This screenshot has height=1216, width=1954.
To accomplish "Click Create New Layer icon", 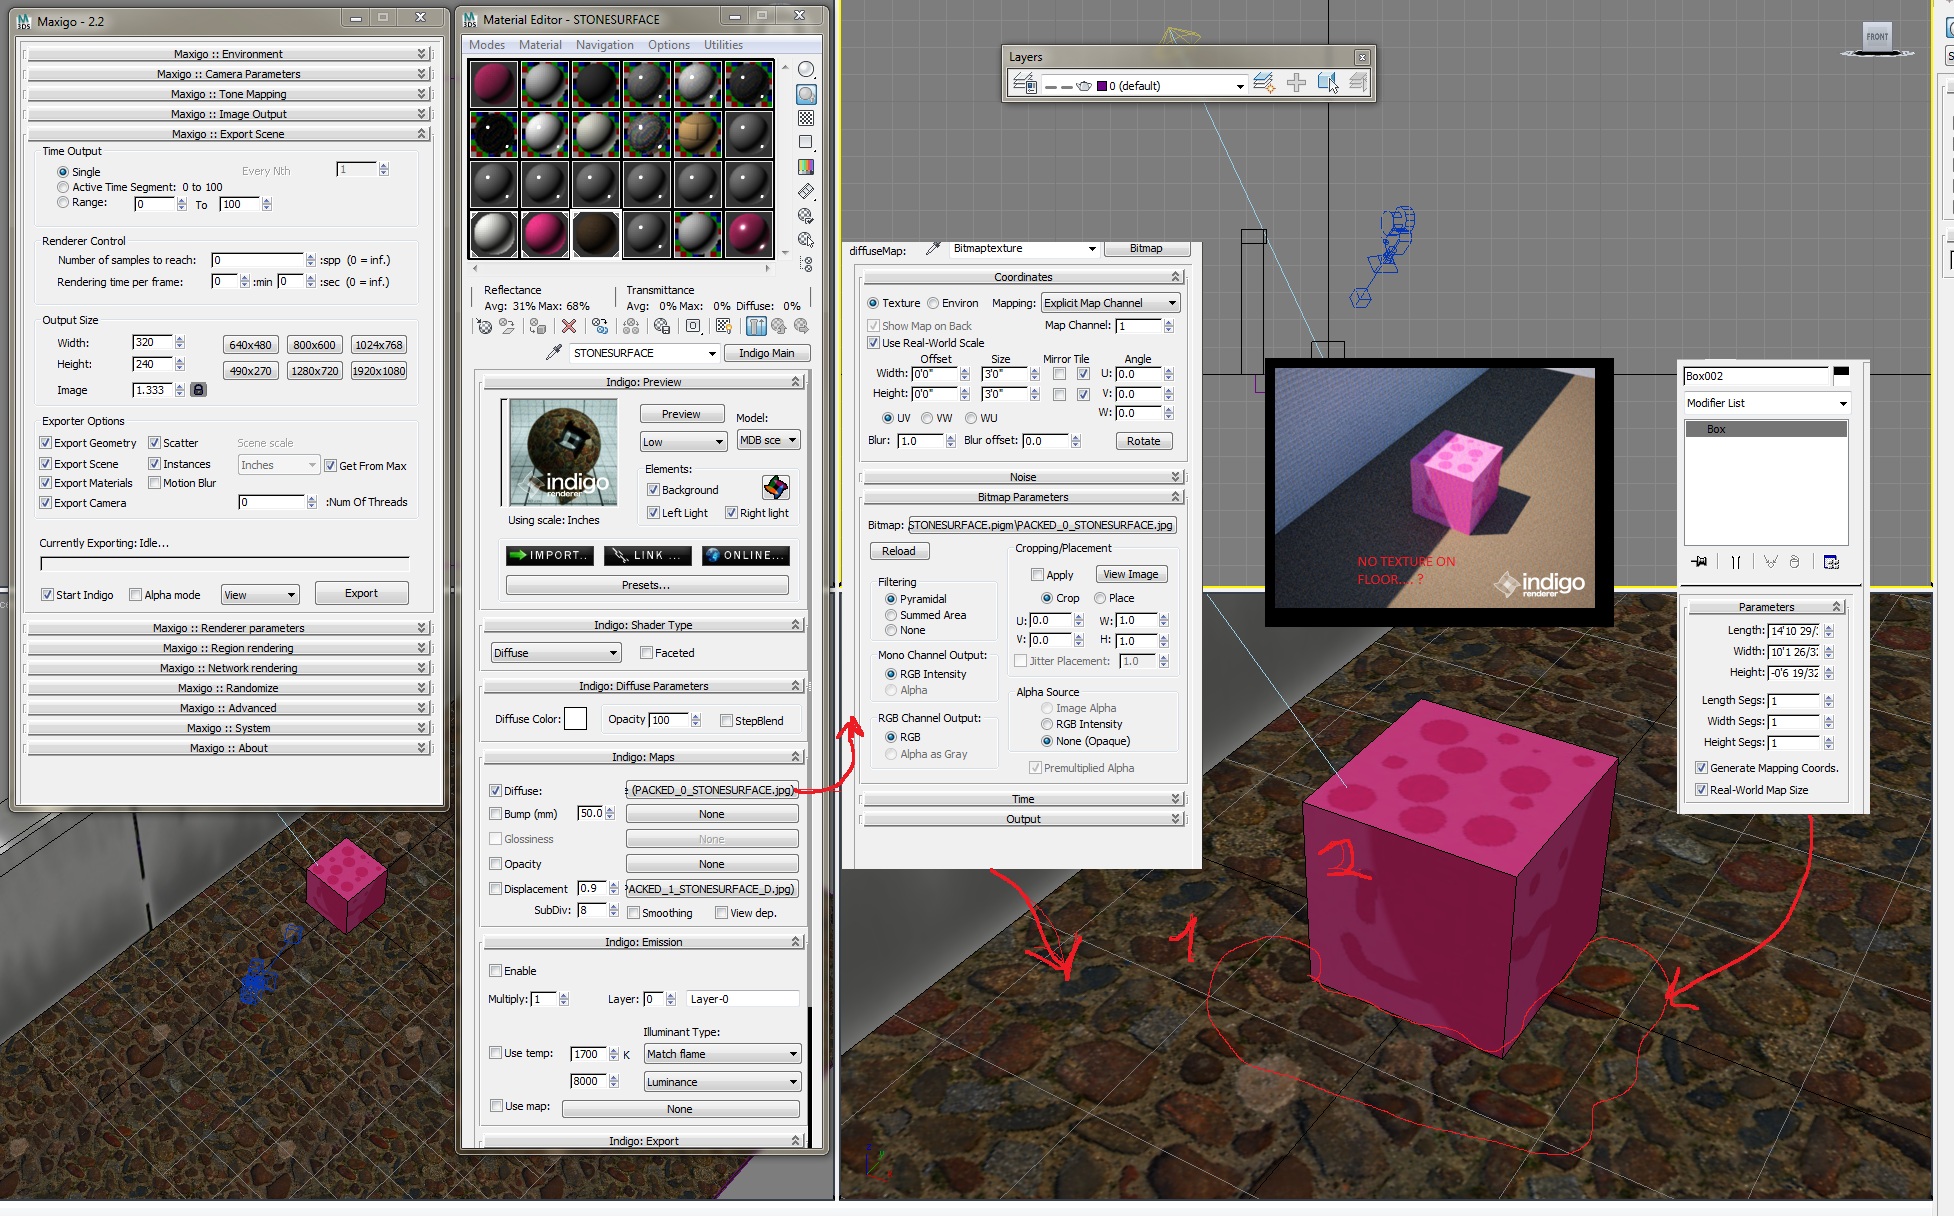I will (x=1264, y=83).
